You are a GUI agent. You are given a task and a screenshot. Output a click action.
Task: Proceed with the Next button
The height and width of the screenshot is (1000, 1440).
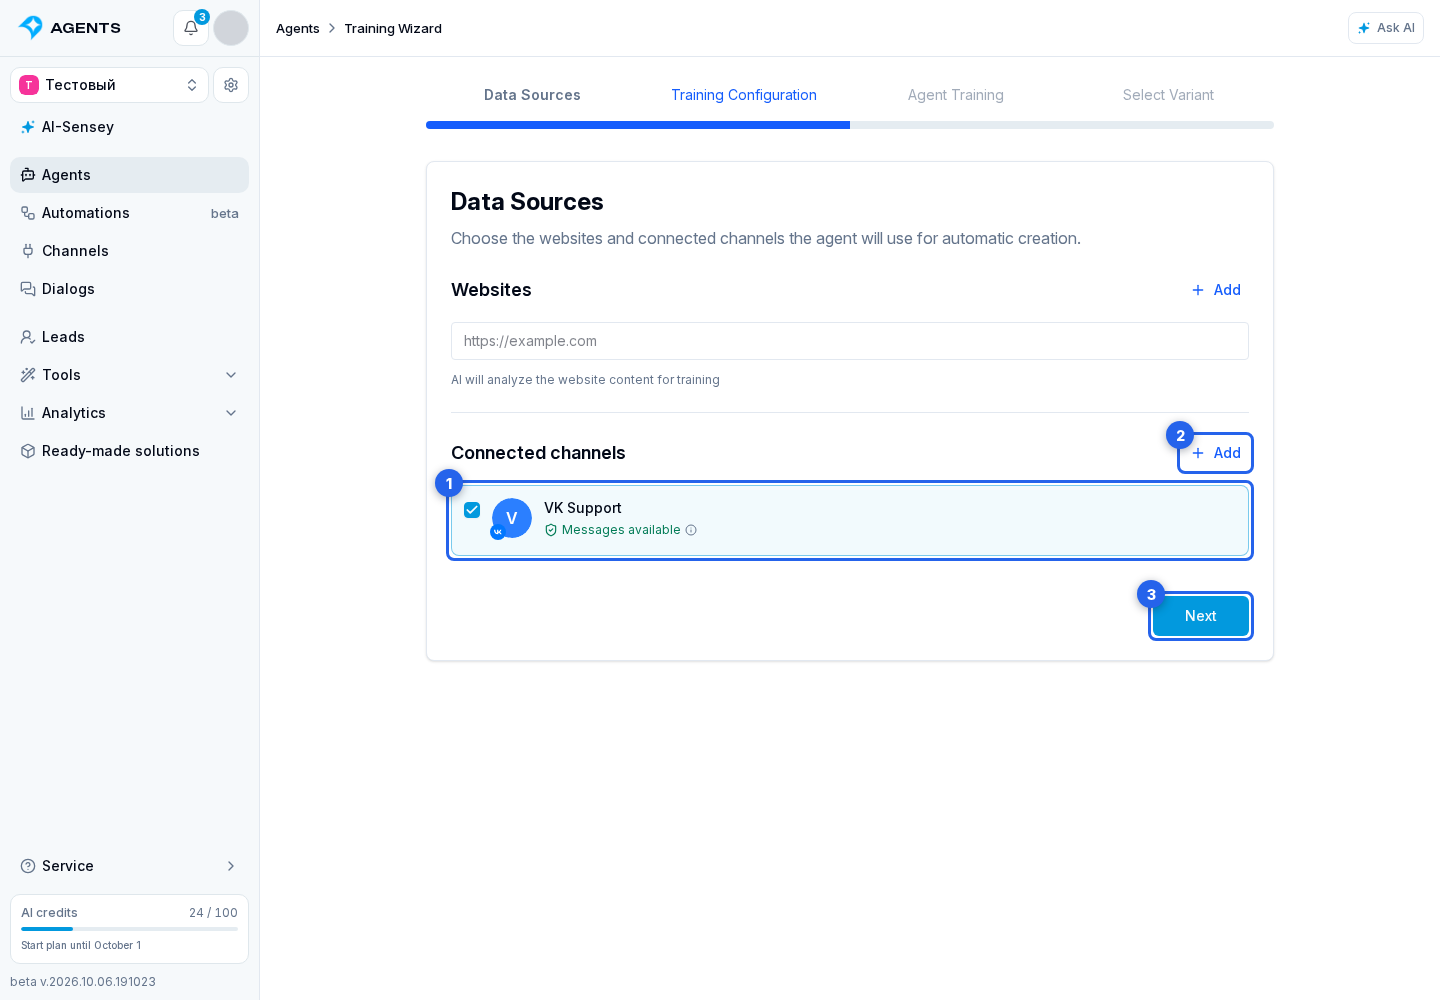(1200, 616)
